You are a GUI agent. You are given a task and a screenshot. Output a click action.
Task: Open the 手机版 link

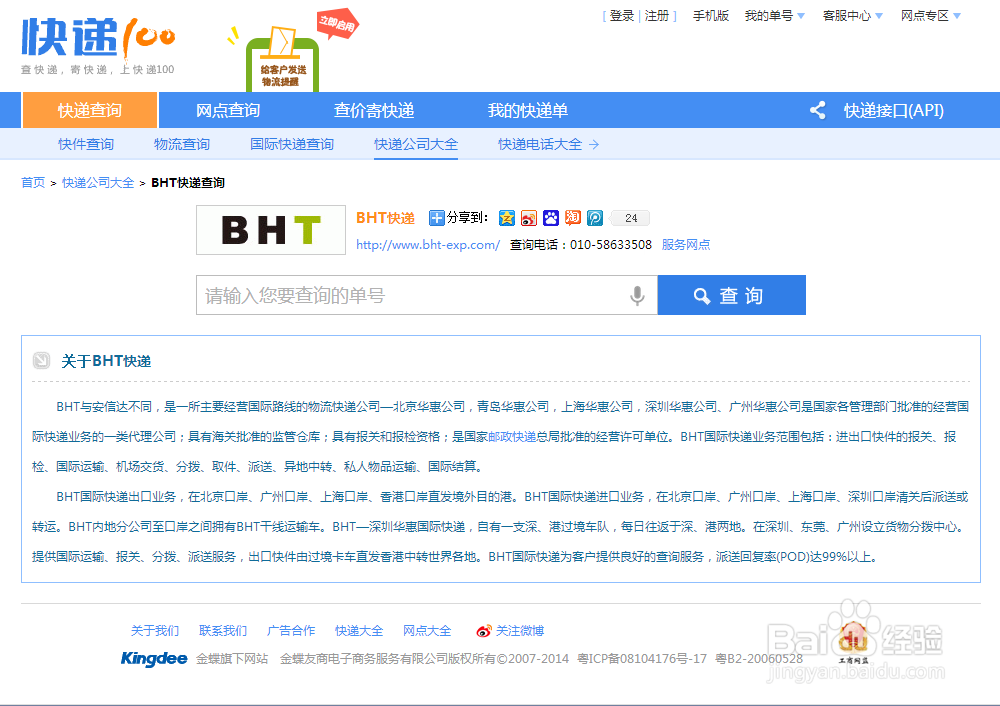pyautogui.click(x=710, y=15)
